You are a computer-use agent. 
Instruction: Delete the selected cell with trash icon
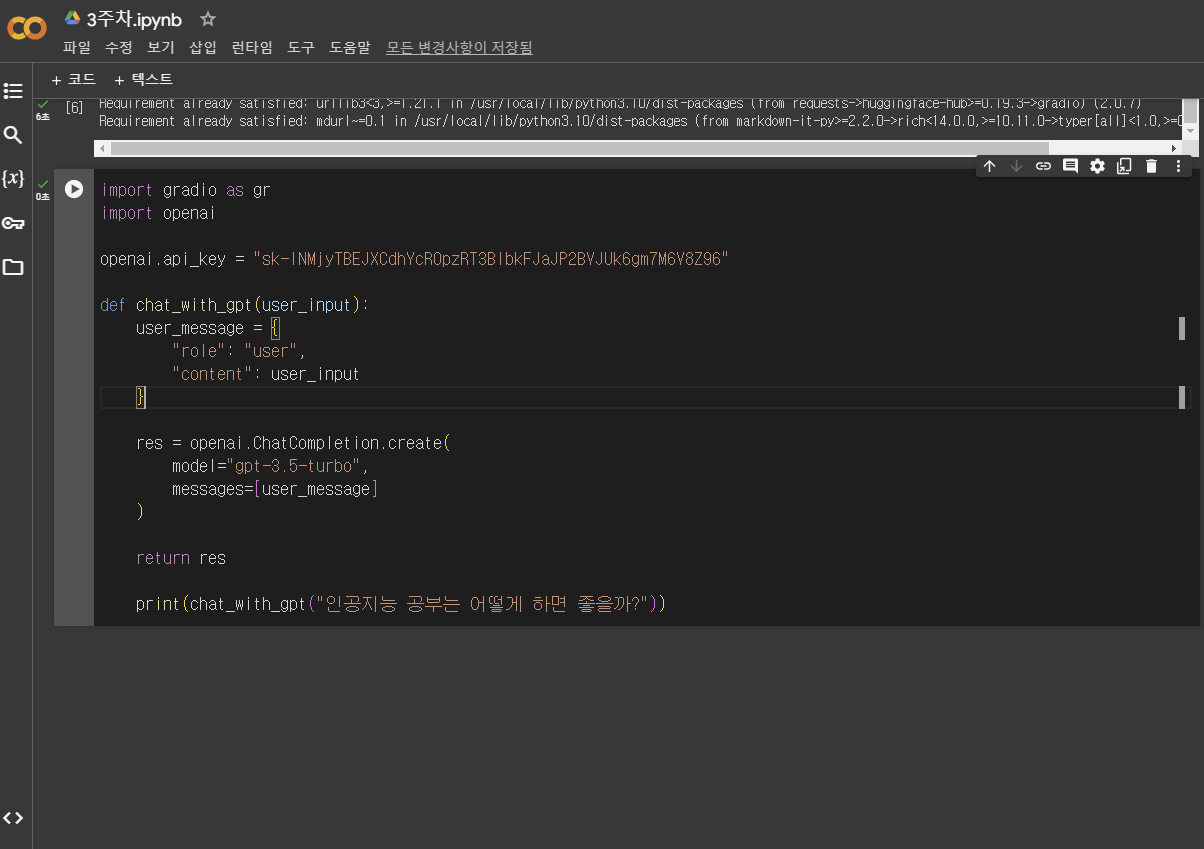click(1151, 166)
